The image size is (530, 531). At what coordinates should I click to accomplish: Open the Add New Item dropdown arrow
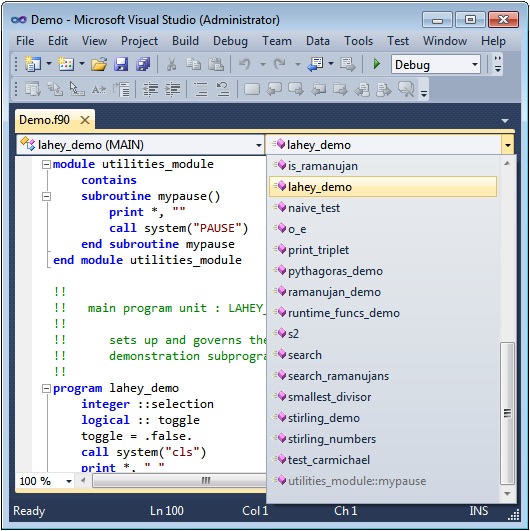click(82, 64)
